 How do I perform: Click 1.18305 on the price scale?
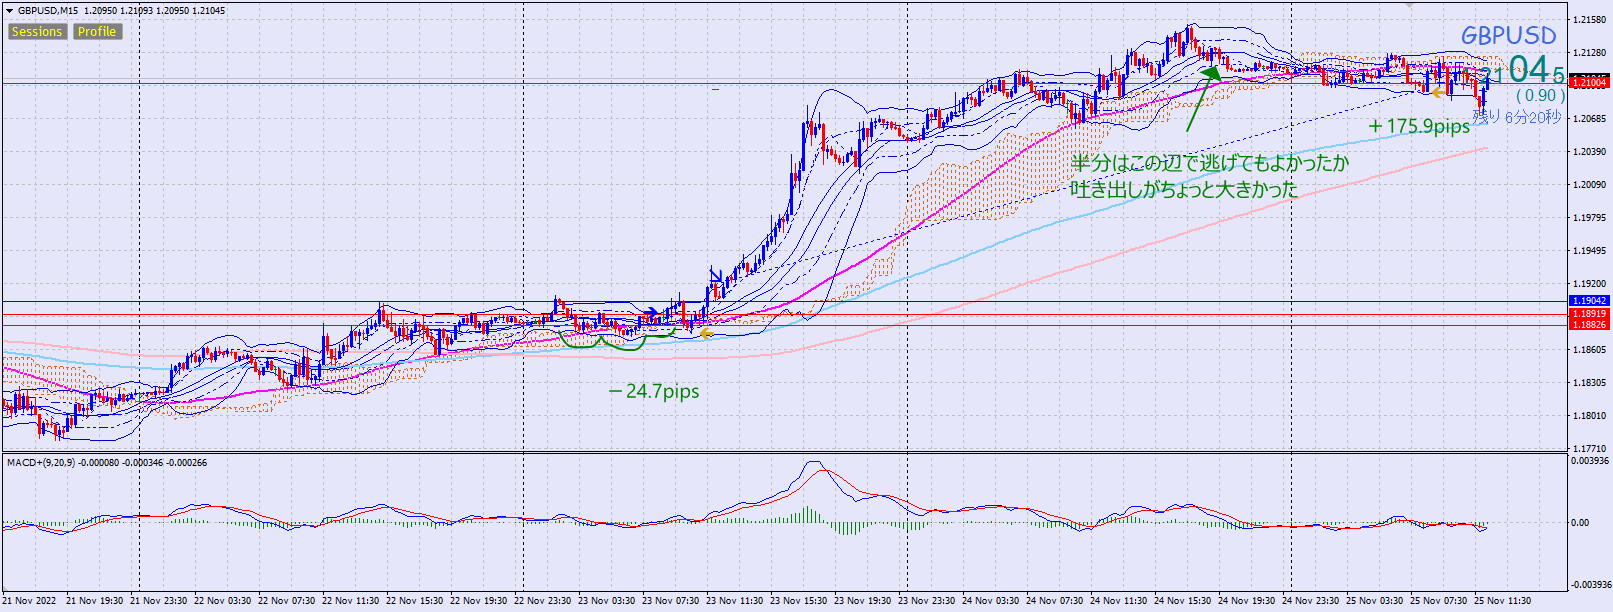tap(1590, 383)
